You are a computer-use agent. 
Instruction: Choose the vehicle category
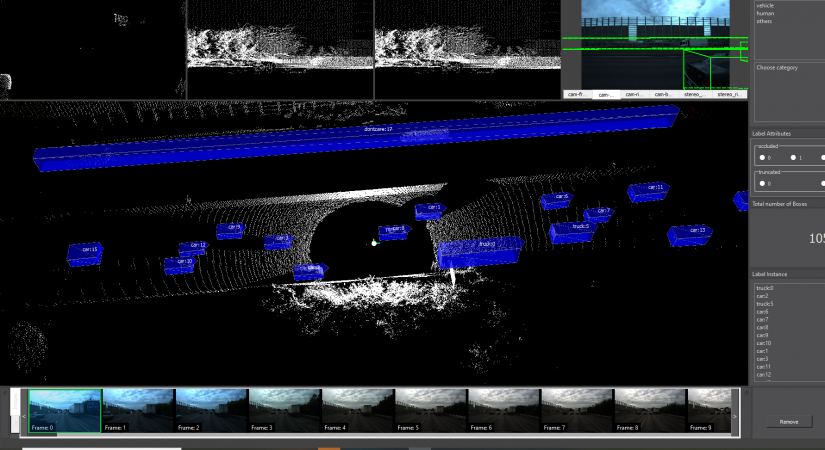[765, 5]
